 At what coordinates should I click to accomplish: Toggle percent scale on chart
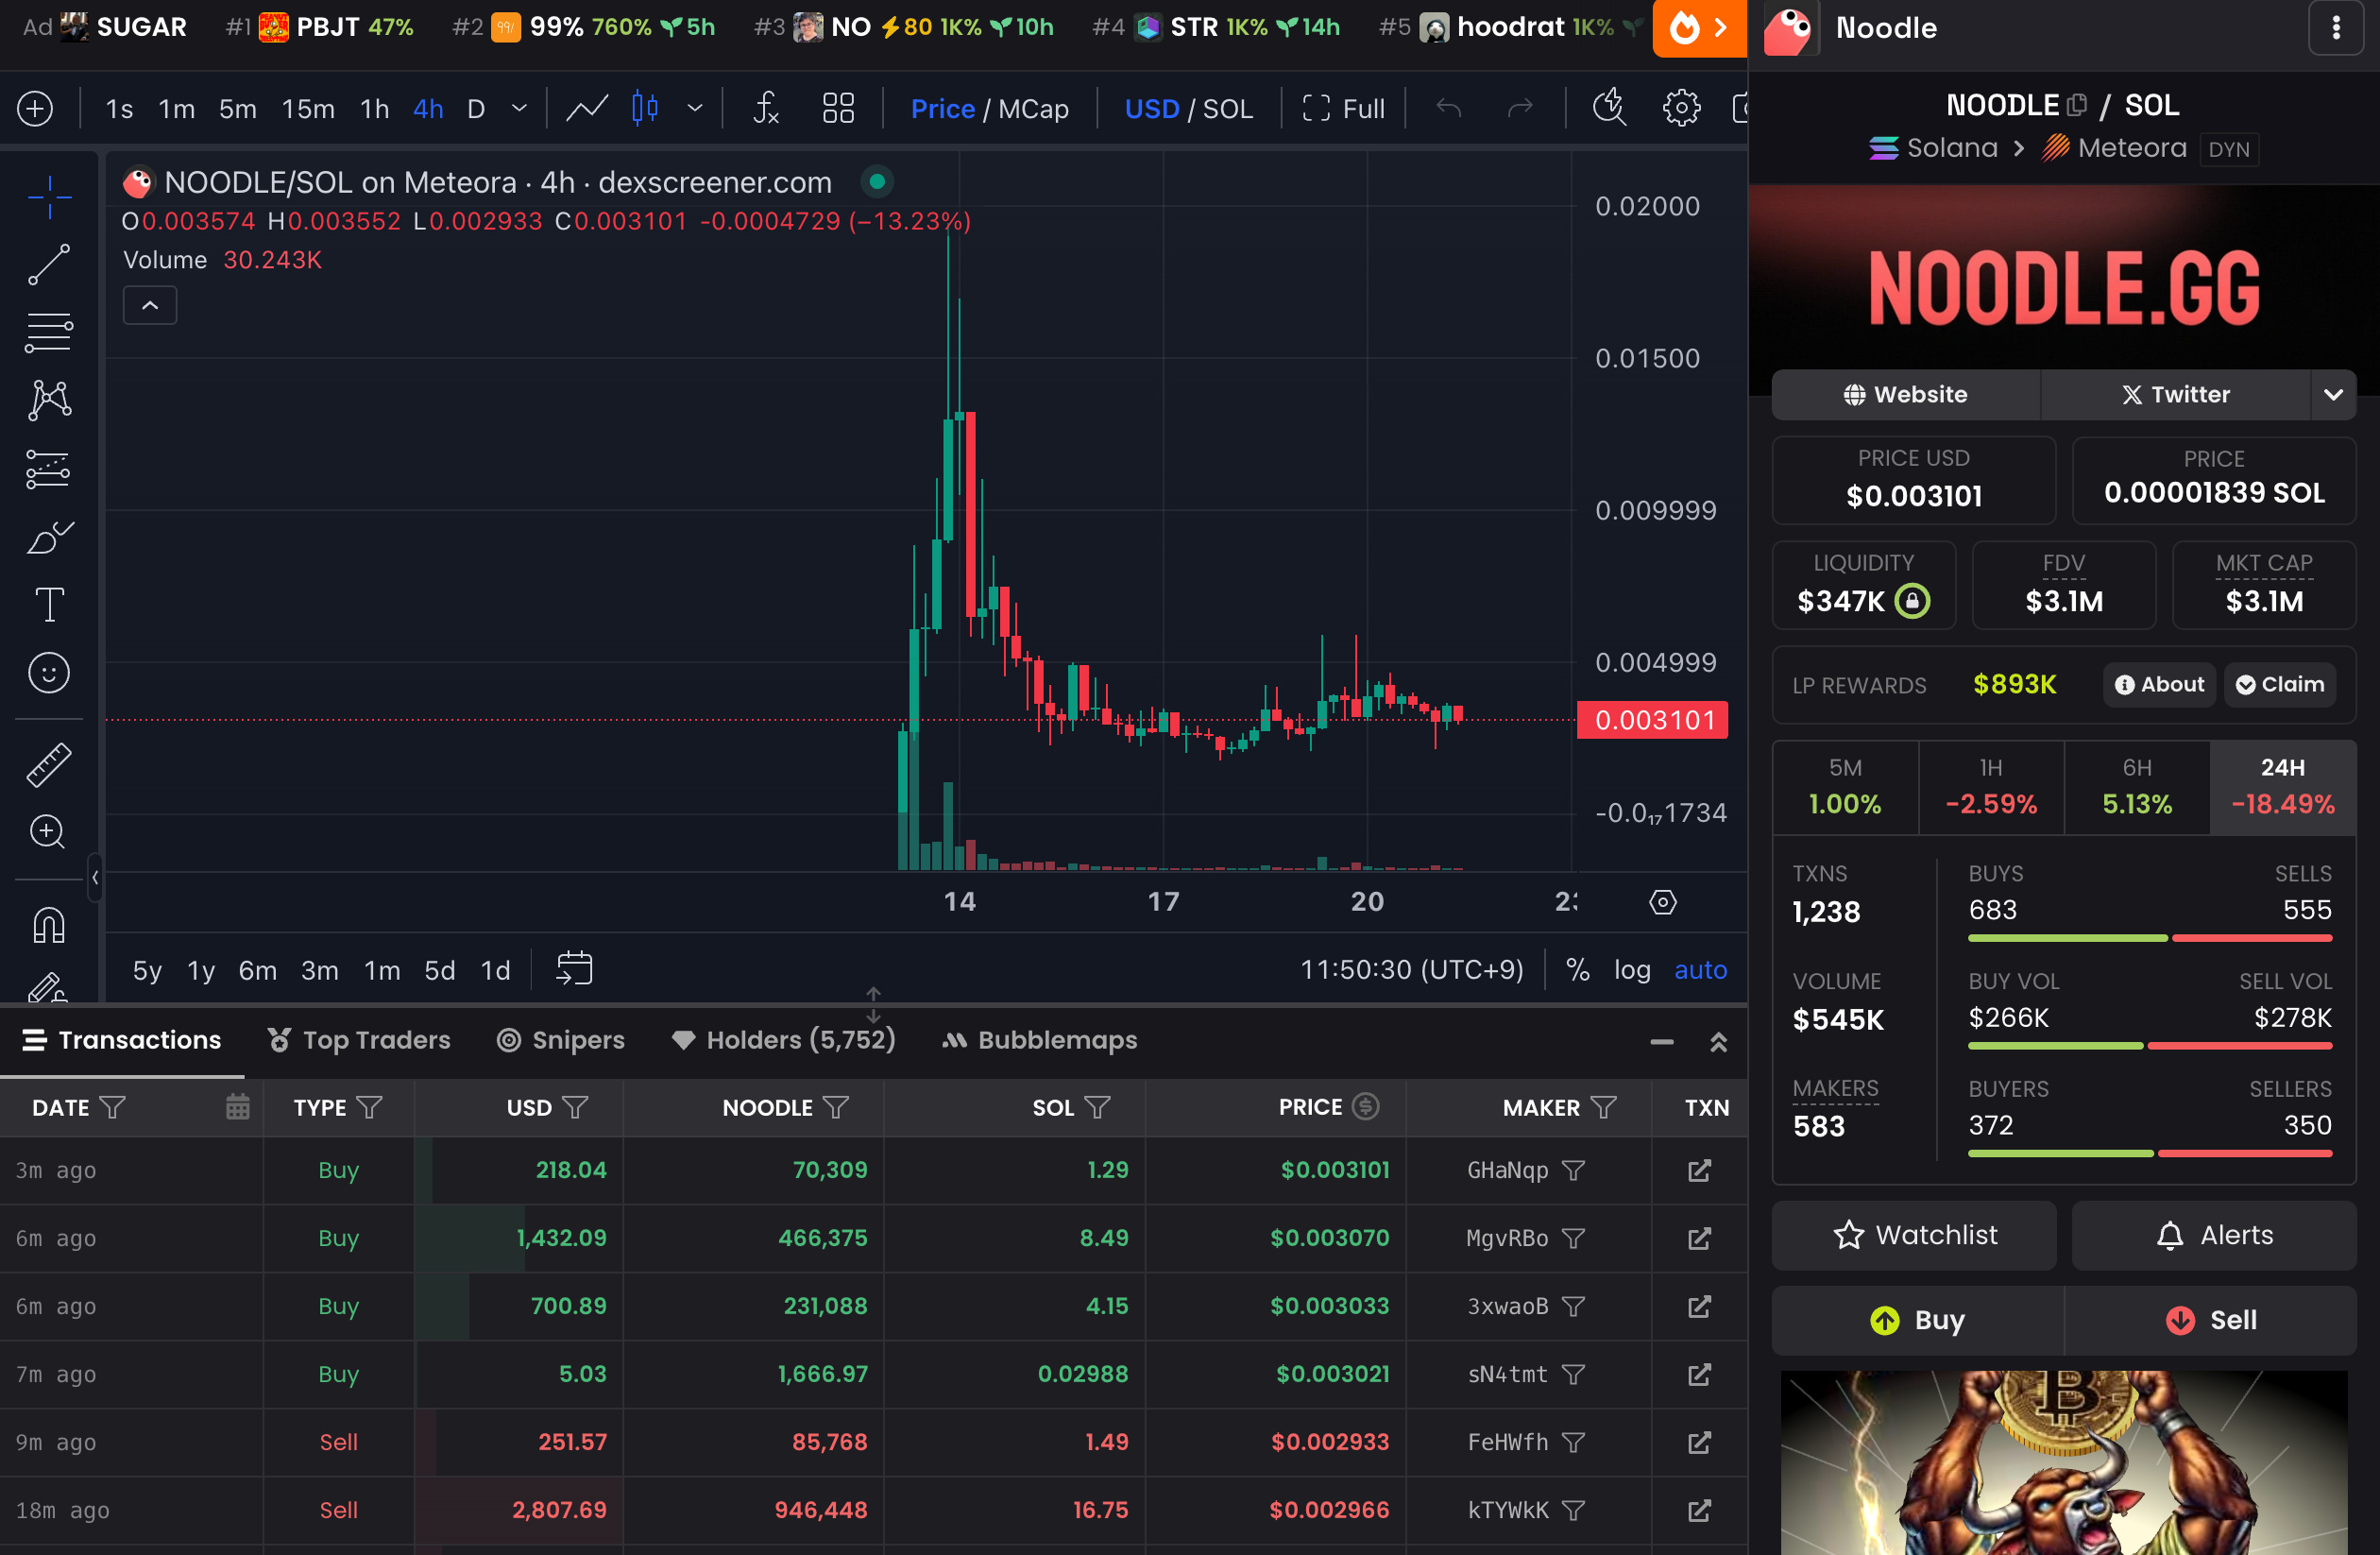[1577, 969]
